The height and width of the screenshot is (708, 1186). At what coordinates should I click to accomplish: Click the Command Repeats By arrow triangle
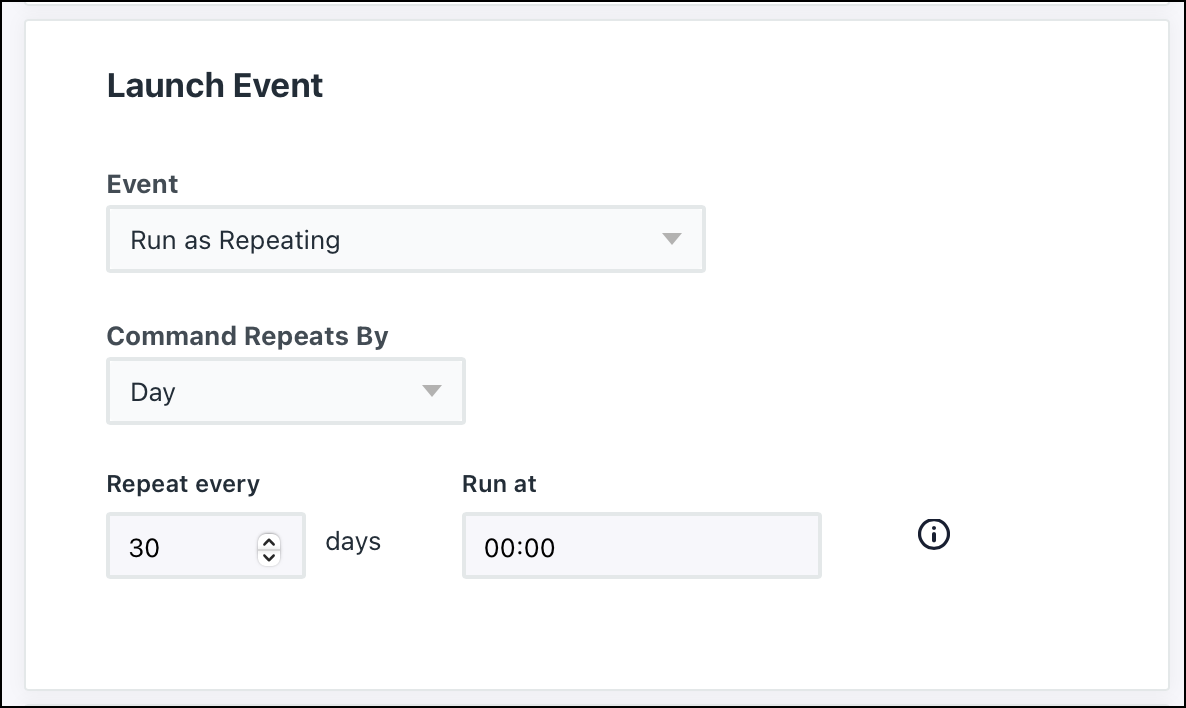coord(431,391)
